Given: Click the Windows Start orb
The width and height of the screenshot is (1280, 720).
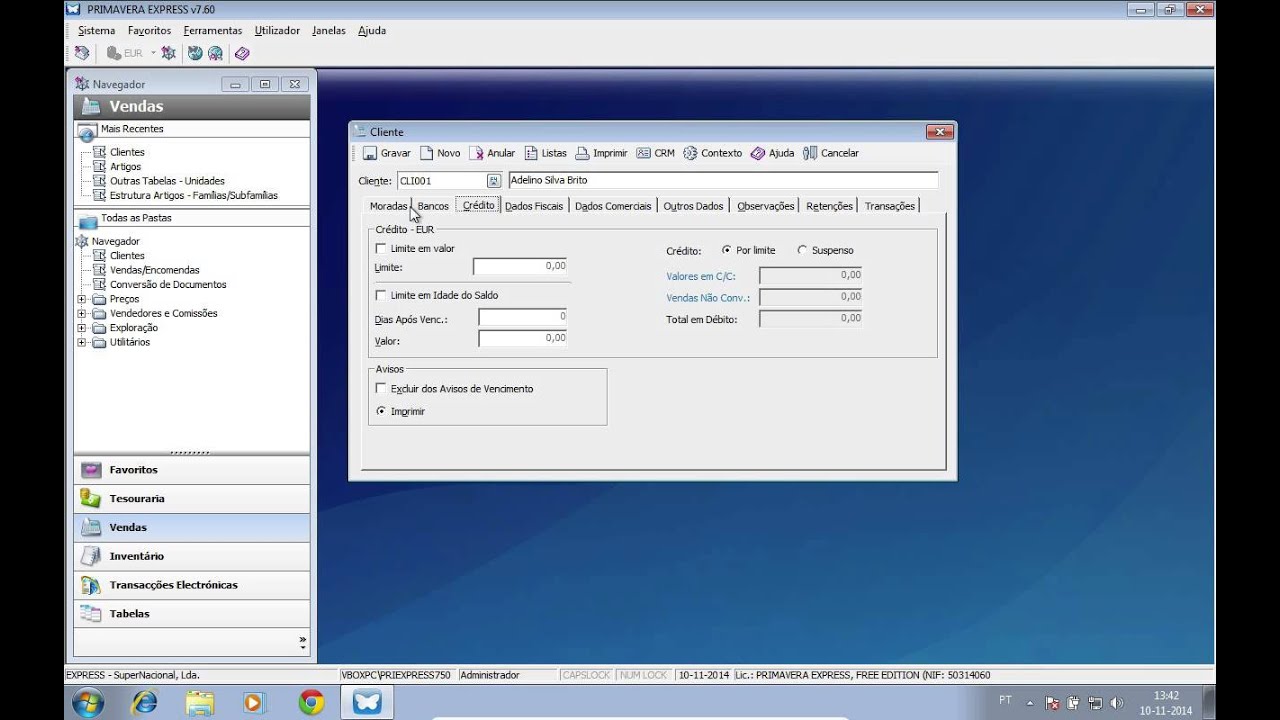Looking at the screenshot, I should pos(89,702).
